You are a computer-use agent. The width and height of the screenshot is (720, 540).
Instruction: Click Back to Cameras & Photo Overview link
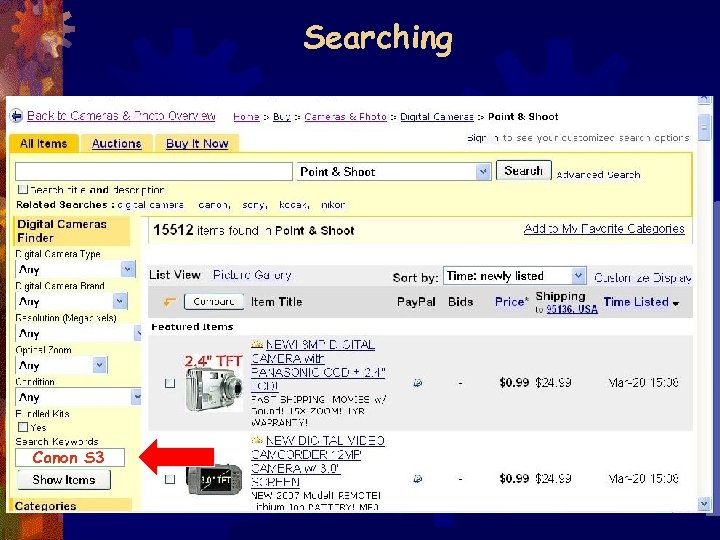pos(121,116)
